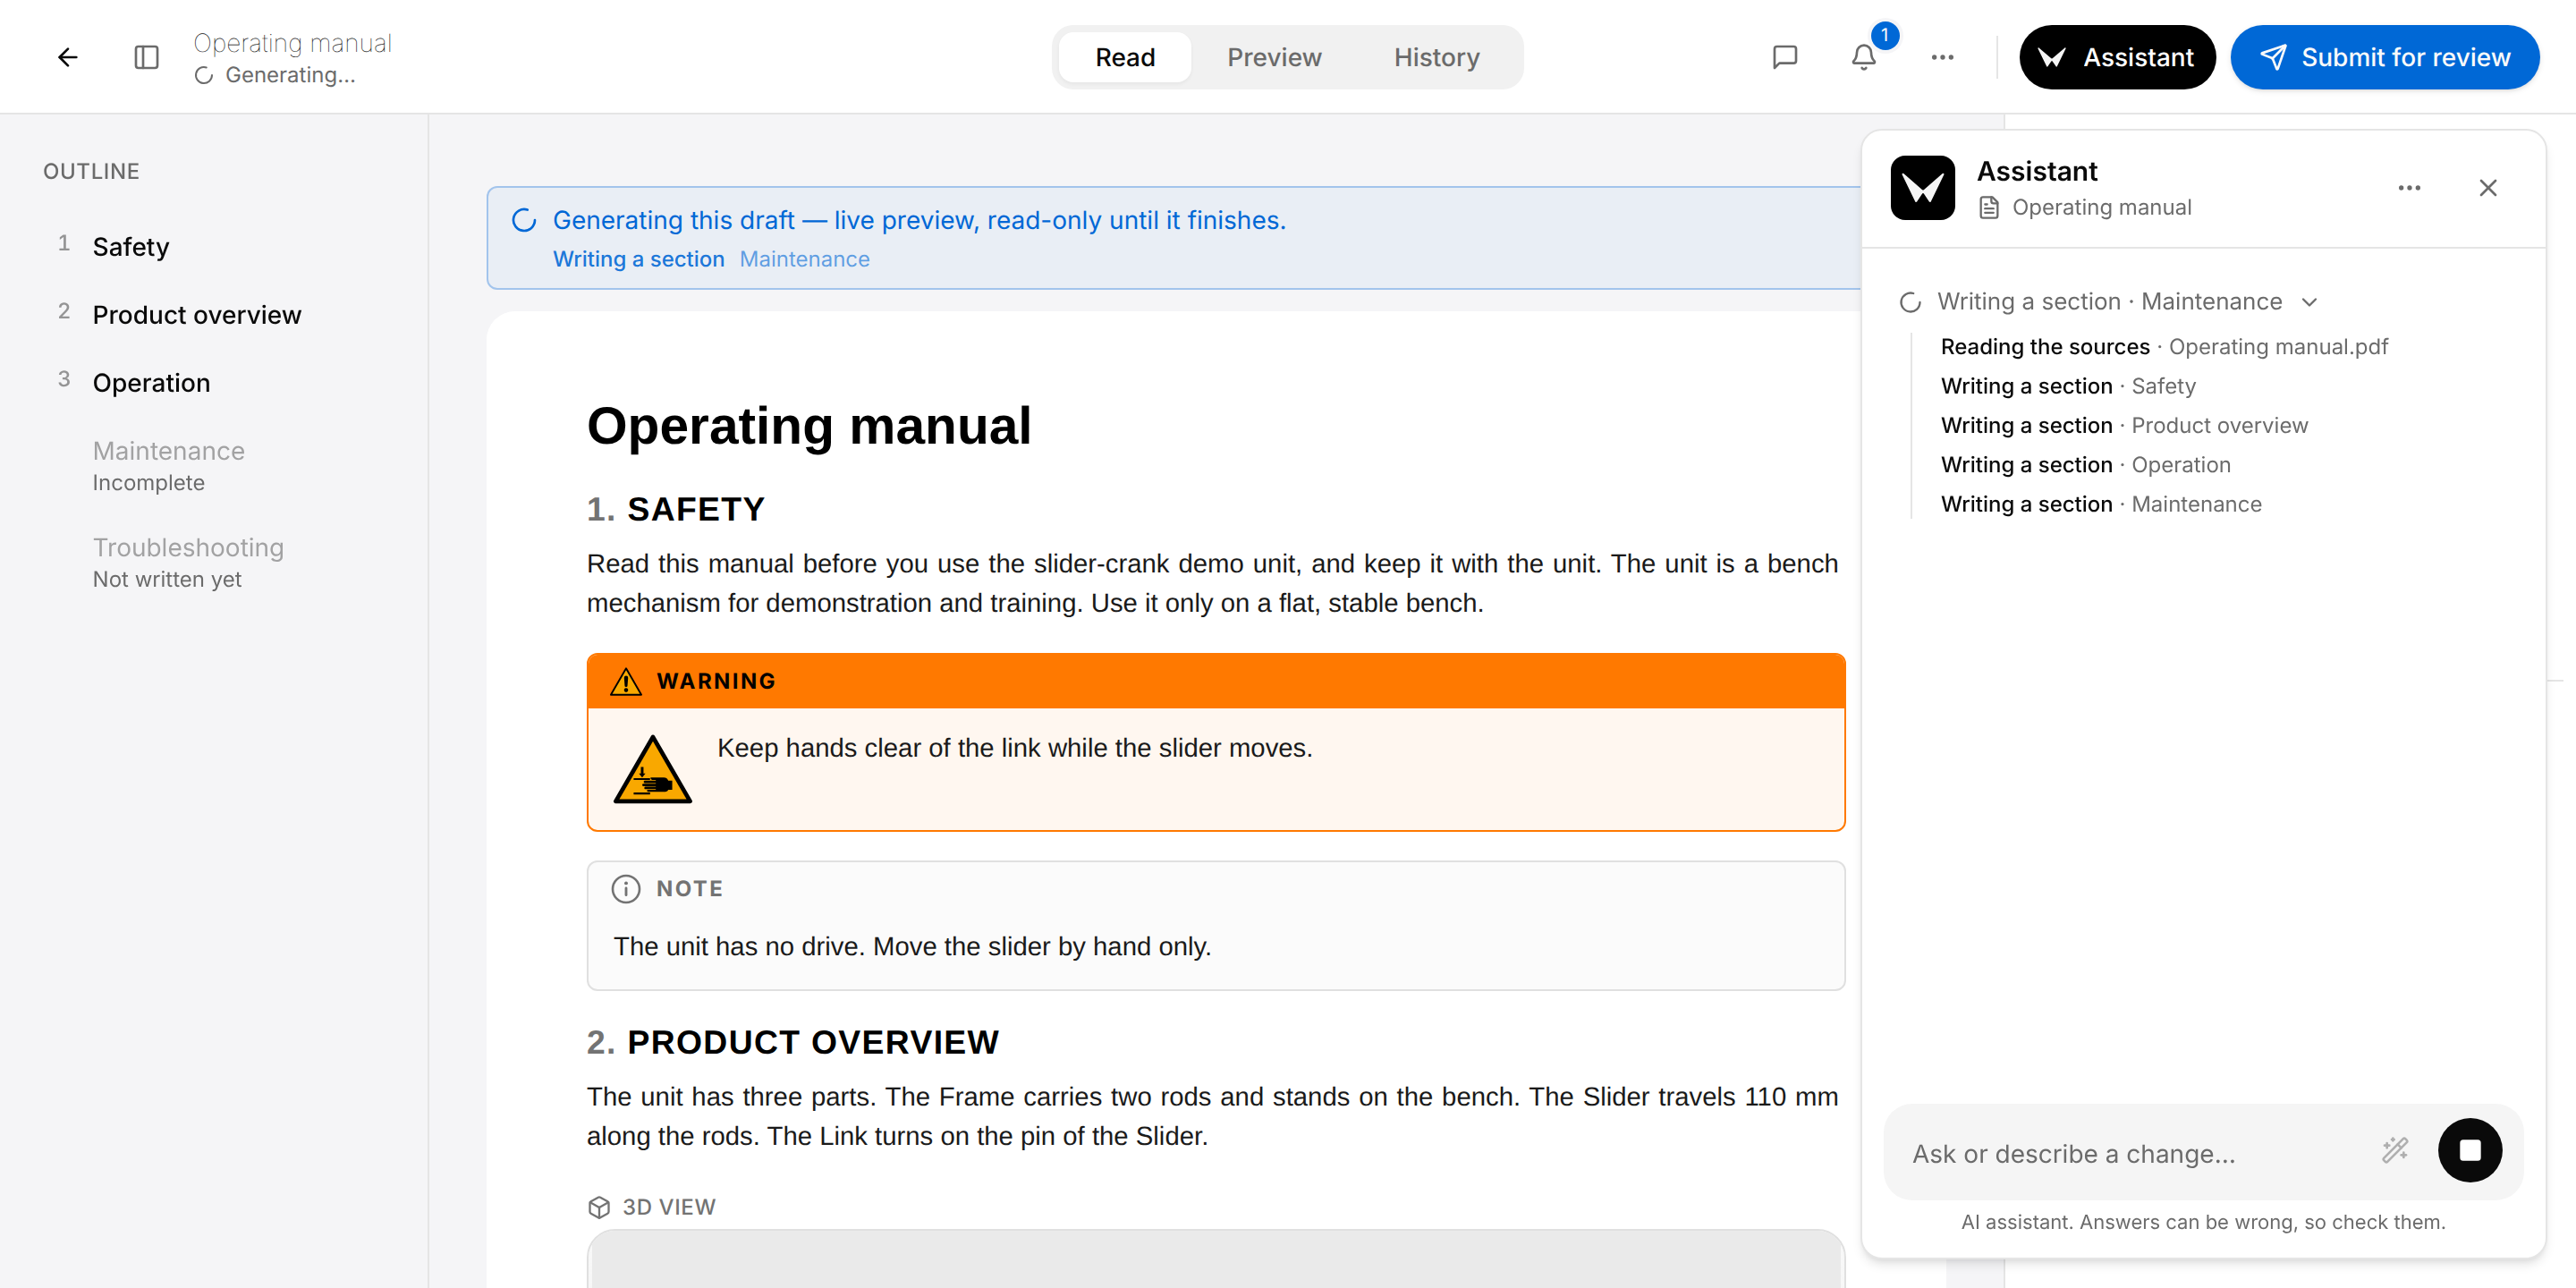Go to Product overview in the outline
2576x1288 pixels.
pos(197,315)
